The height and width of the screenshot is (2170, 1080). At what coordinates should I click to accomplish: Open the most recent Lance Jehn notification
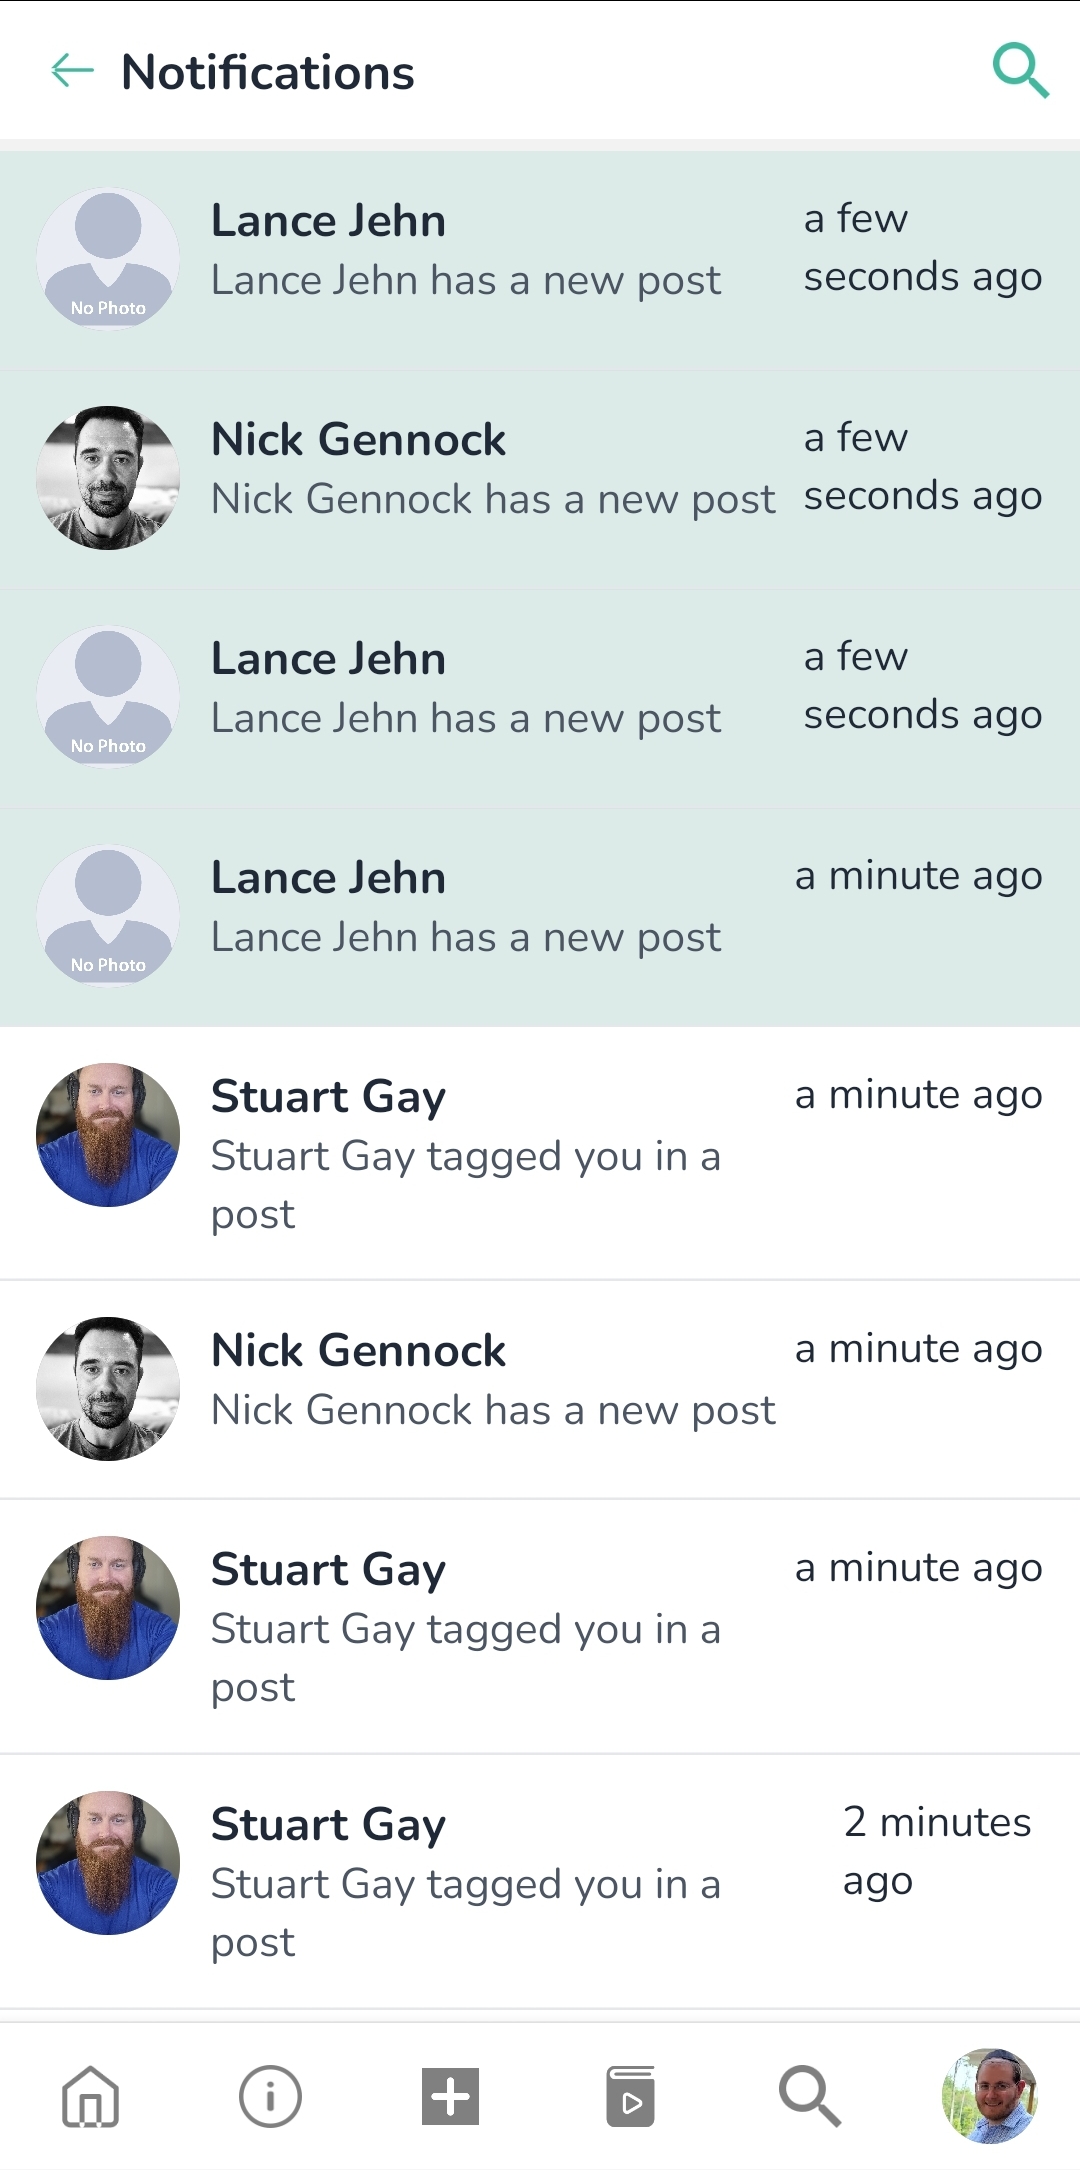click(540, 260)
